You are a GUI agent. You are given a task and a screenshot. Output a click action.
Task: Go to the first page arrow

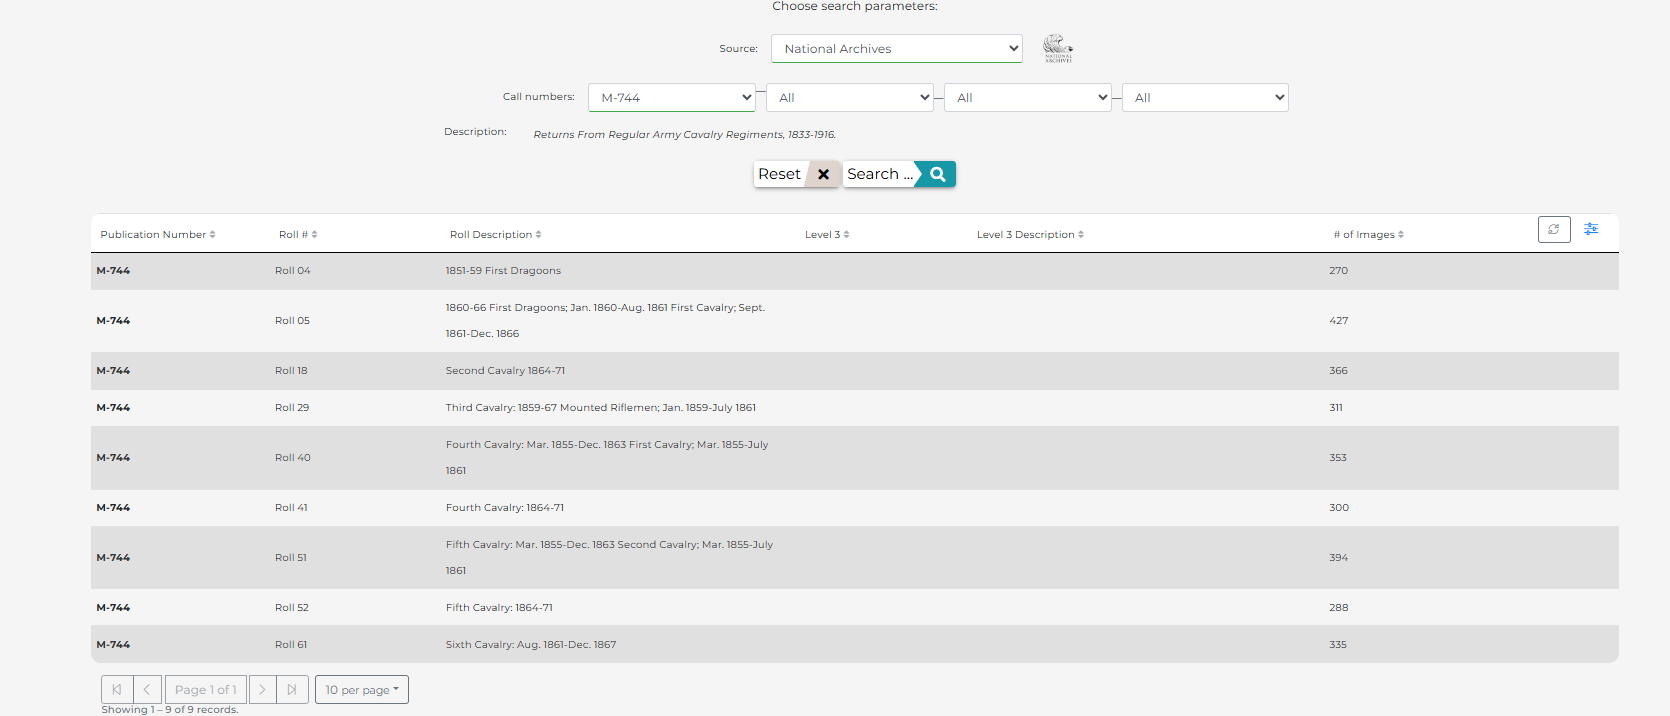[117, 689]
